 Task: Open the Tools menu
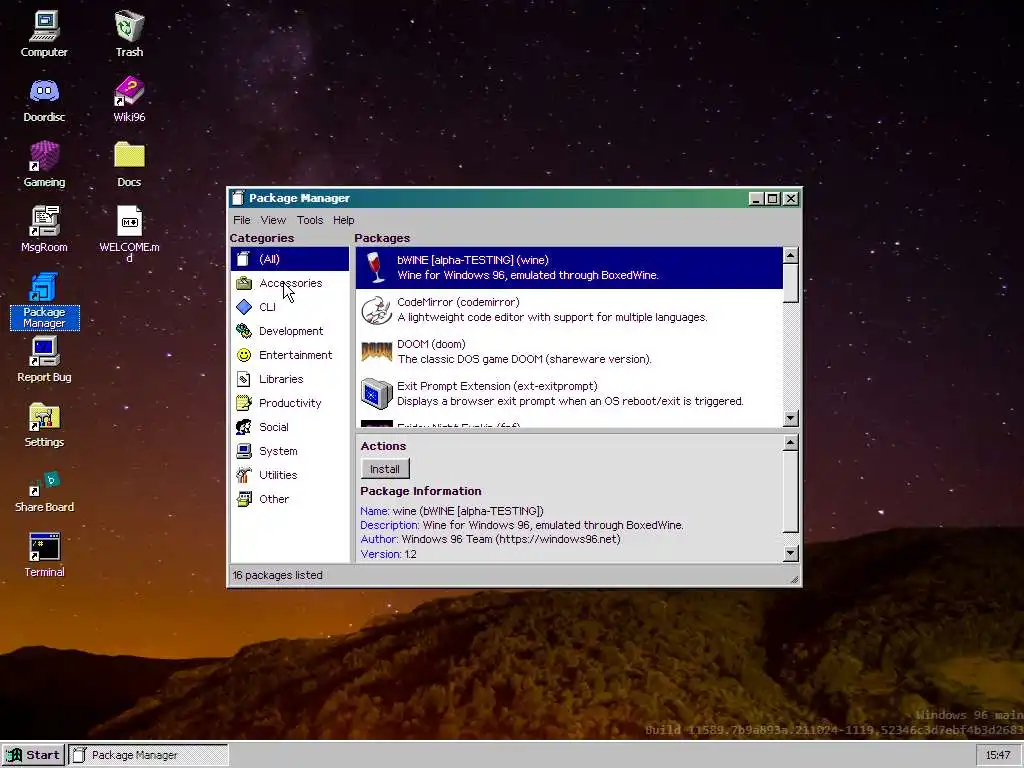tap(310, 220)
